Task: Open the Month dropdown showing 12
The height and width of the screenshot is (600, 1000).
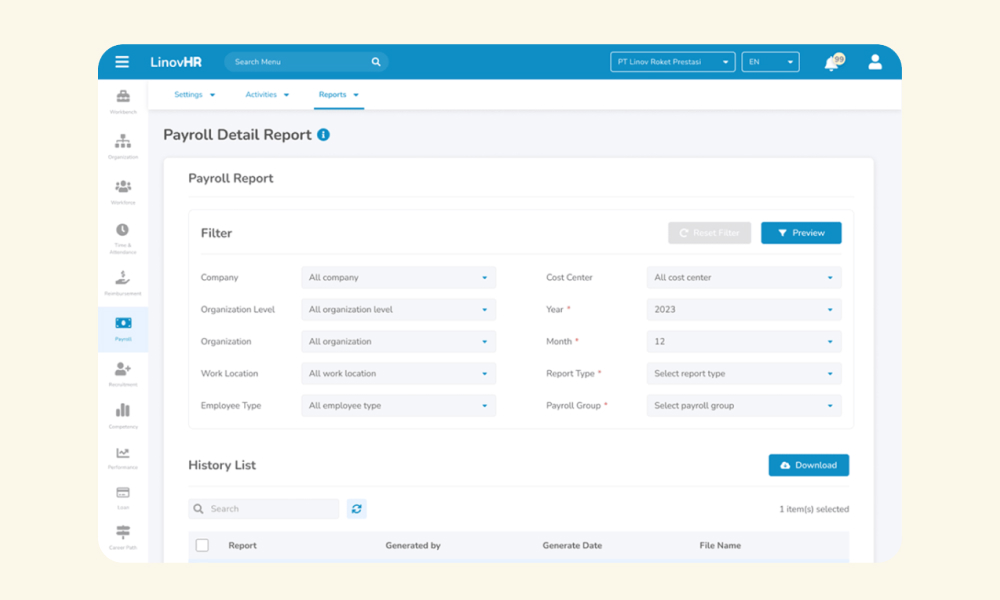Action: click(x=744, y=341)
